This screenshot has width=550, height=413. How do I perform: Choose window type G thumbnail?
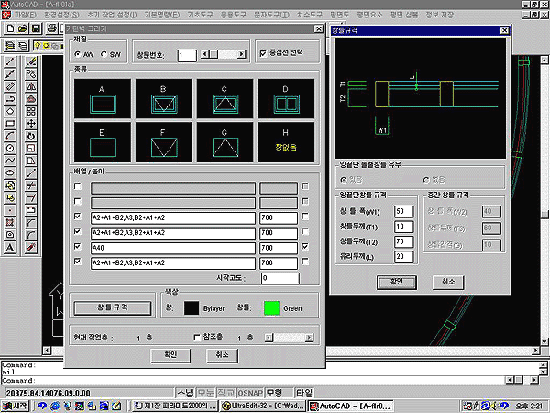point(224,142)
